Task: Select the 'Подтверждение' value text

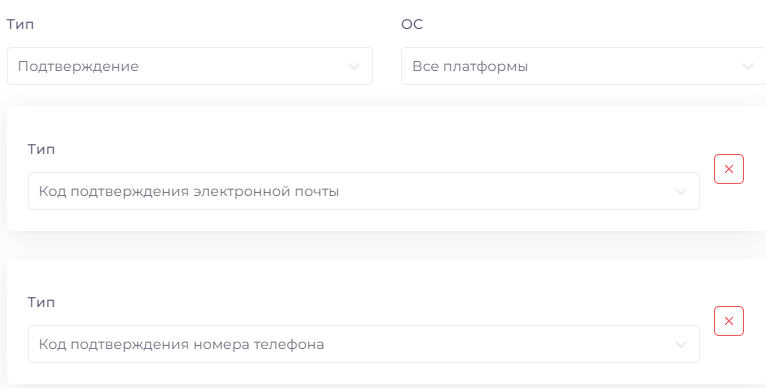Action: pos(78,66)
